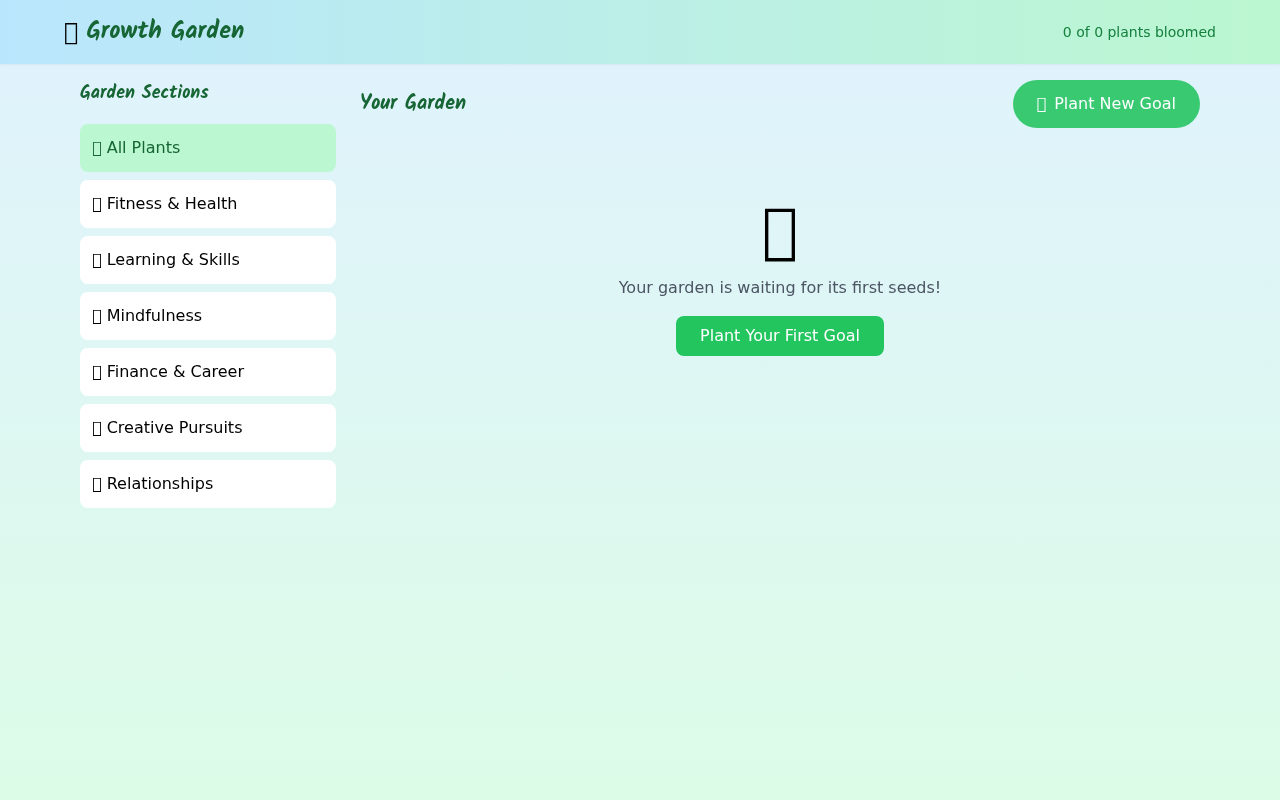The image size is (1280, 800).
Task: Click the plants bloomed counter
Action: point(1139,32)
